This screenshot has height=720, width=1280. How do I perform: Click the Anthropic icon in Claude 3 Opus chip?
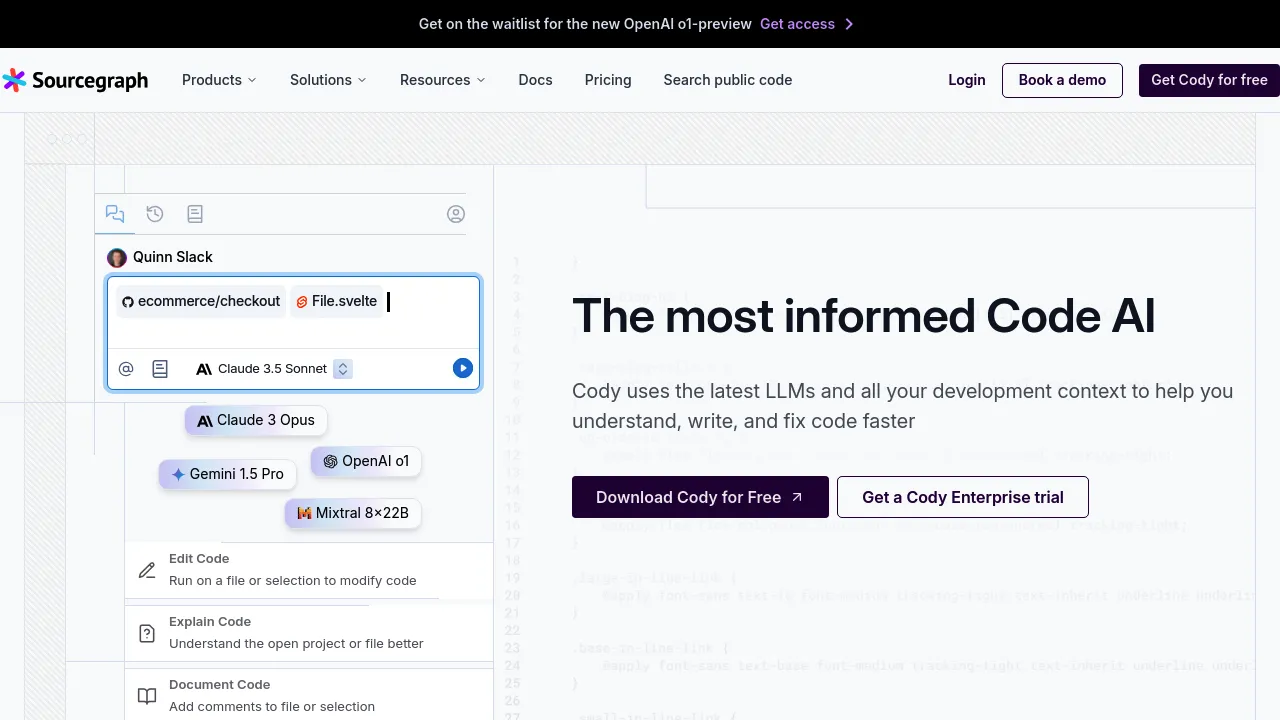205,421
